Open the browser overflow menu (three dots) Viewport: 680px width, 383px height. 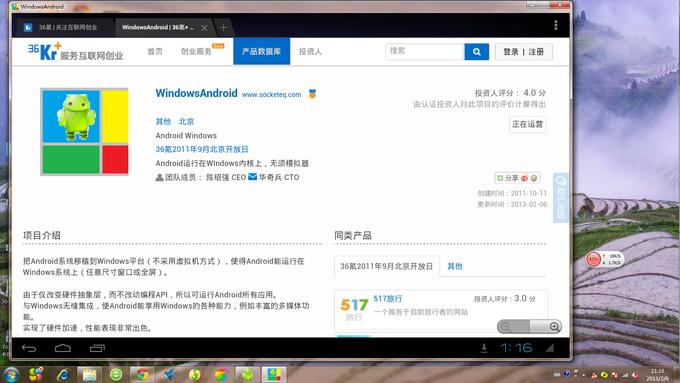click(556, 26)
